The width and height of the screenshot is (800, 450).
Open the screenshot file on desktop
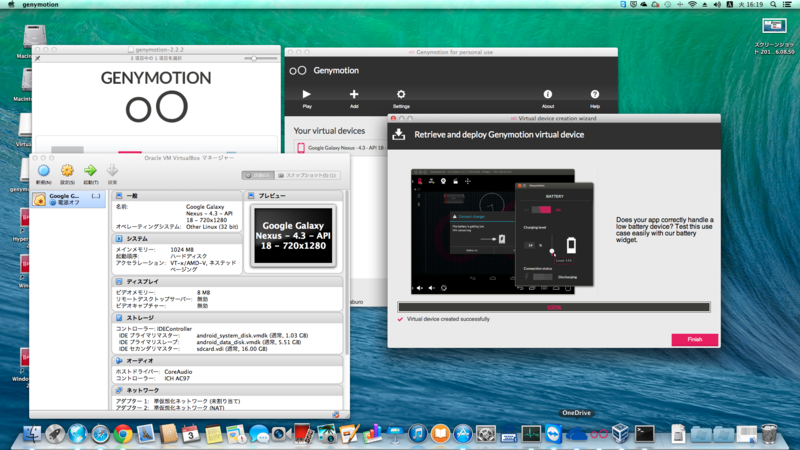tap(774, 35)
